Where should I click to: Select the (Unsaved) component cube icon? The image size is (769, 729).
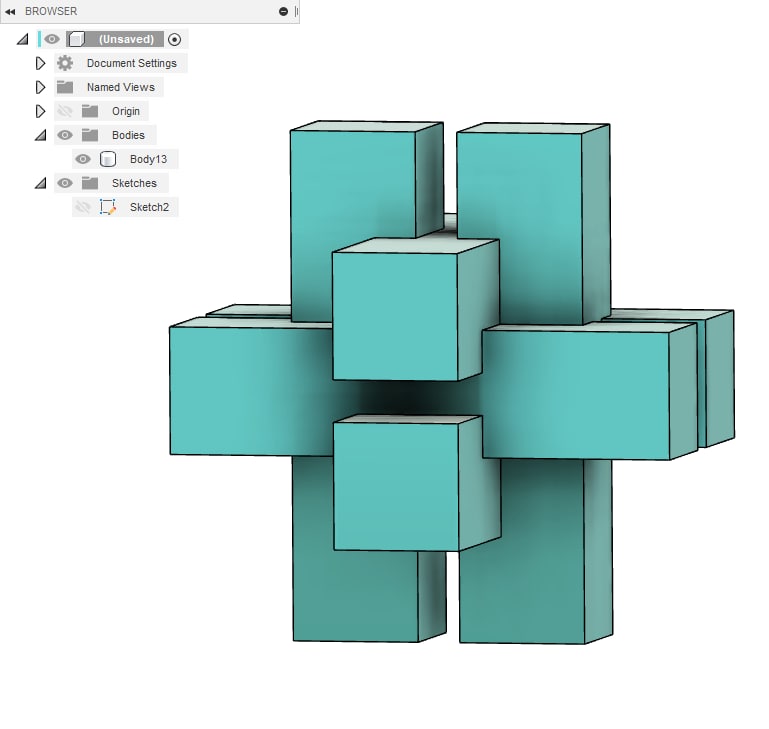pos(77,39)
